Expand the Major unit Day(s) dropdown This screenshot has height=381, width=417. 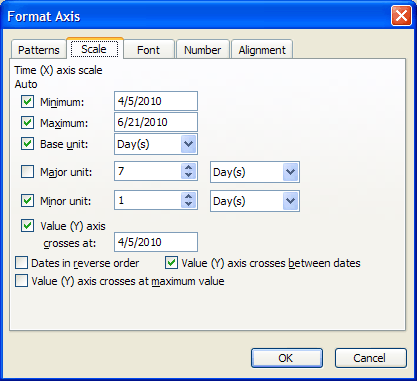pos(290,172)
